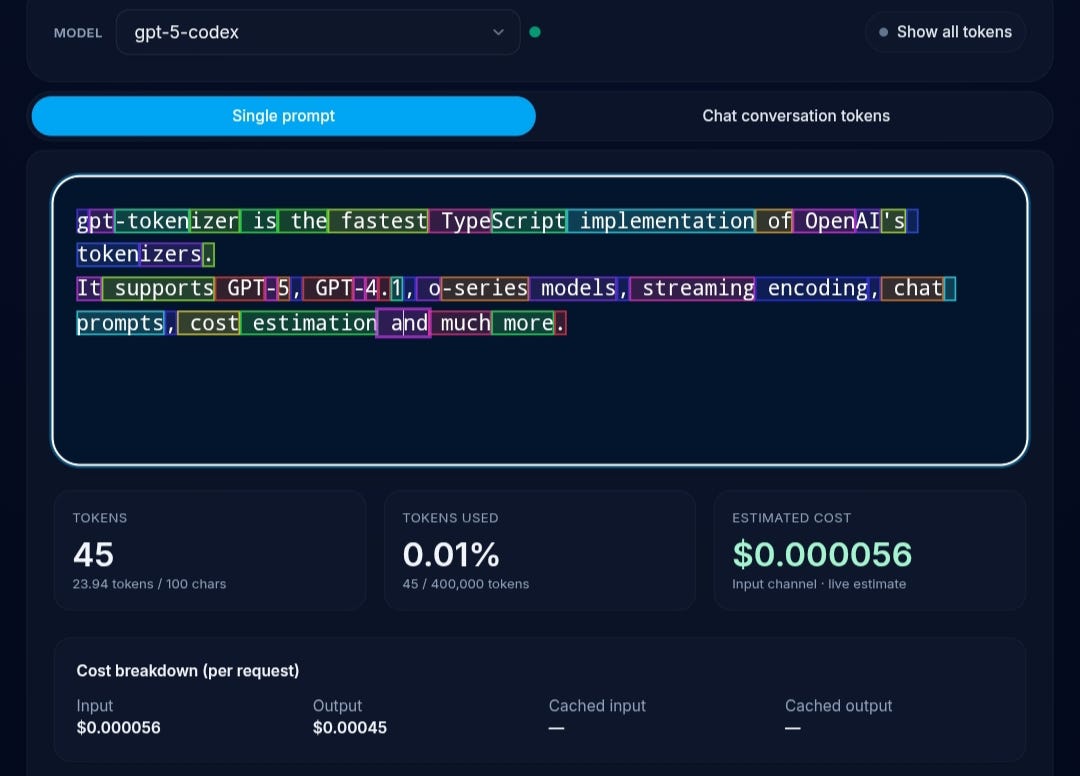Screen dimensions: 1080x776
Task: Click the green model status indicator dot
Action: 536,32
